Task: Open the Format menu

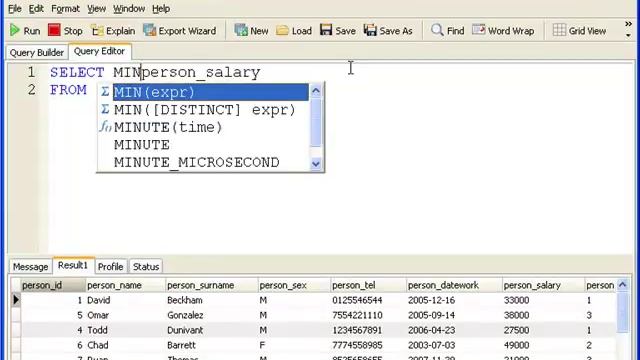Action: coord(65,9)
